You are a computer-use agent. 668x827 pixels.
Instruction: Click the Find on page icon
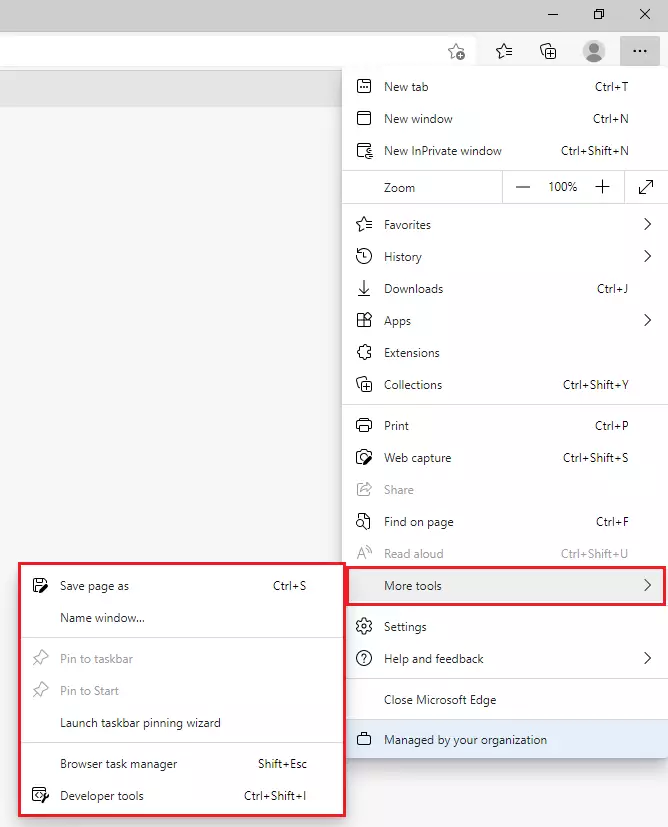tap(363, 522)
